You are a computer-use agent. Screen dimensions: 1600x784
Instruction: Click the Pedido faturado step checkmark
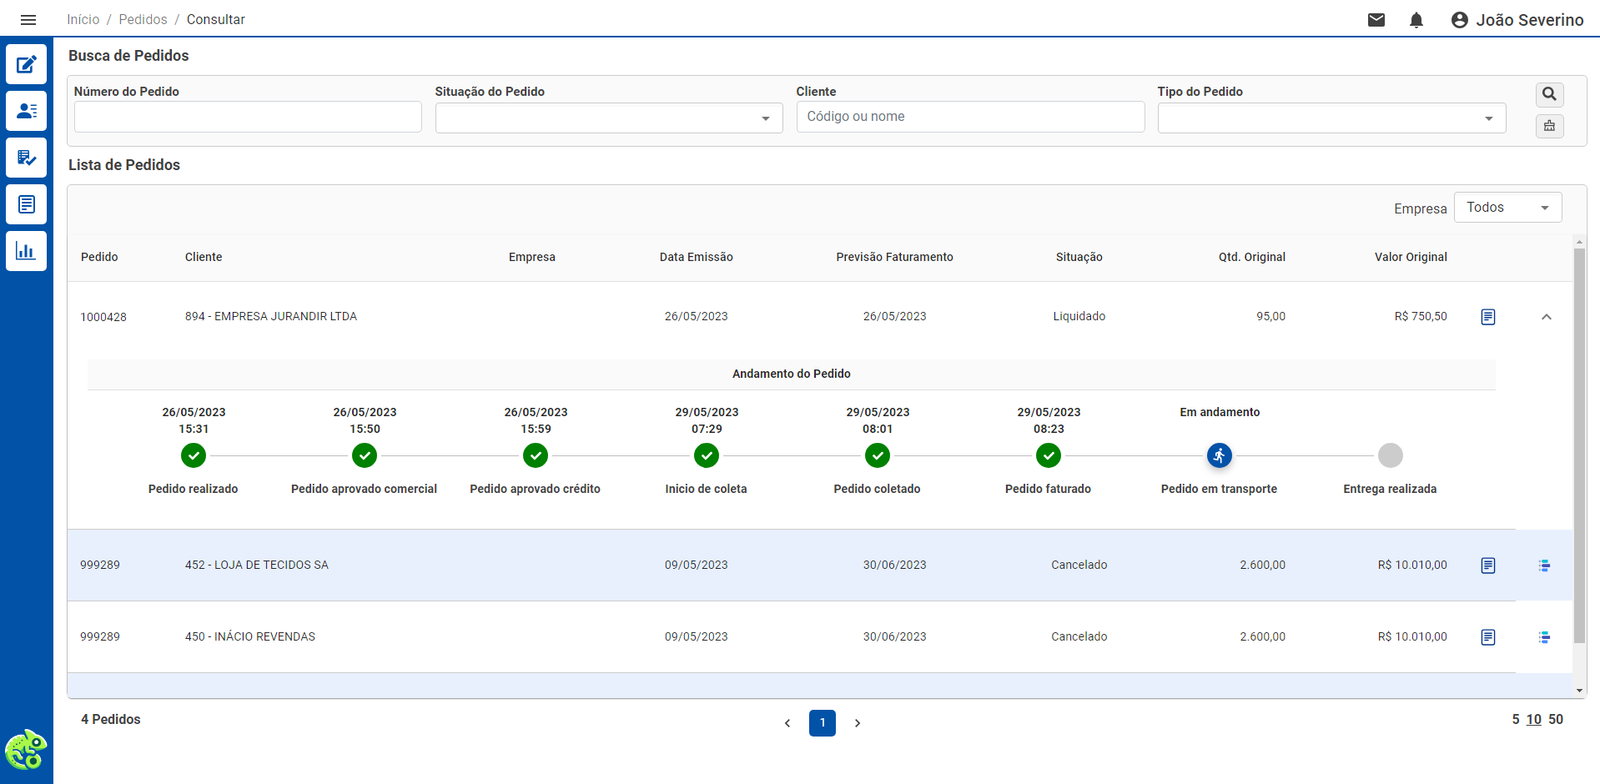coord(1049,456)
